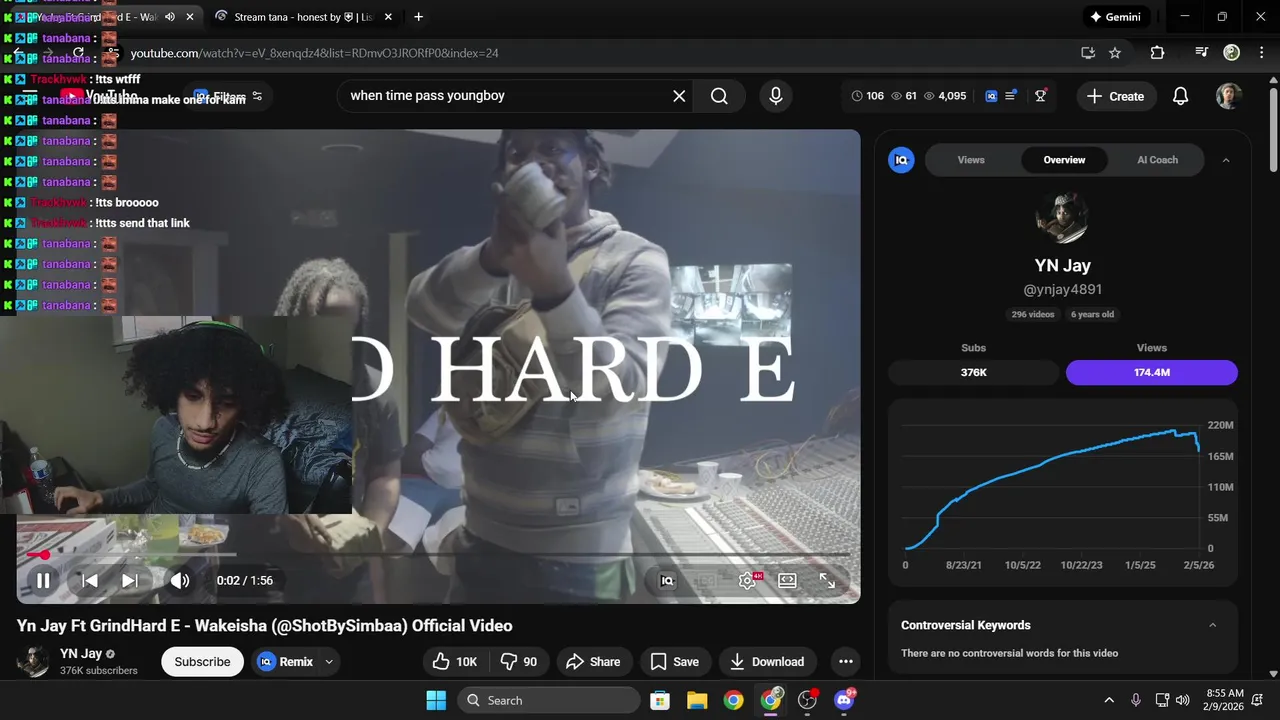
Task: Clear the YouTube search box text
Action: [679, 96]
